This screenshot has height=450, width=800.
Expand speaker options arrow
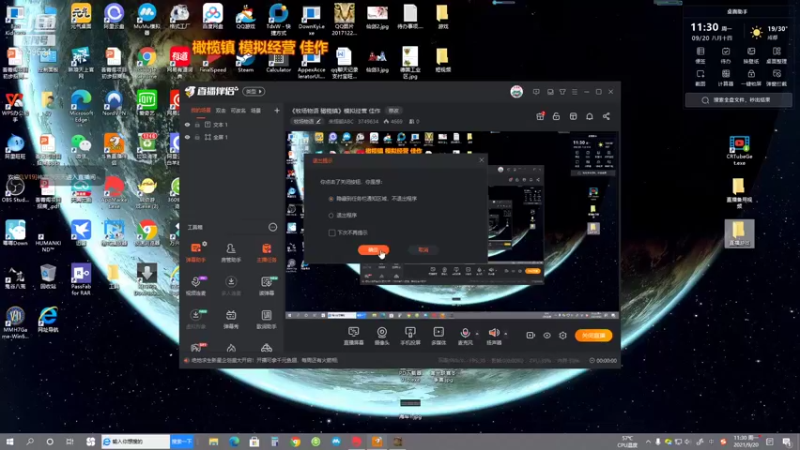coord(506,334)
